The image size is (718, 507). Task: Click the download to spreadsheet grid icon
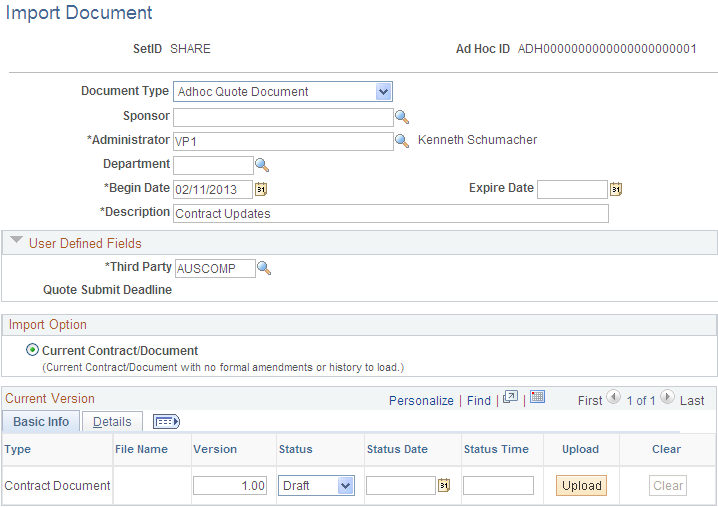pyautogui.click(x=538, y=397)
